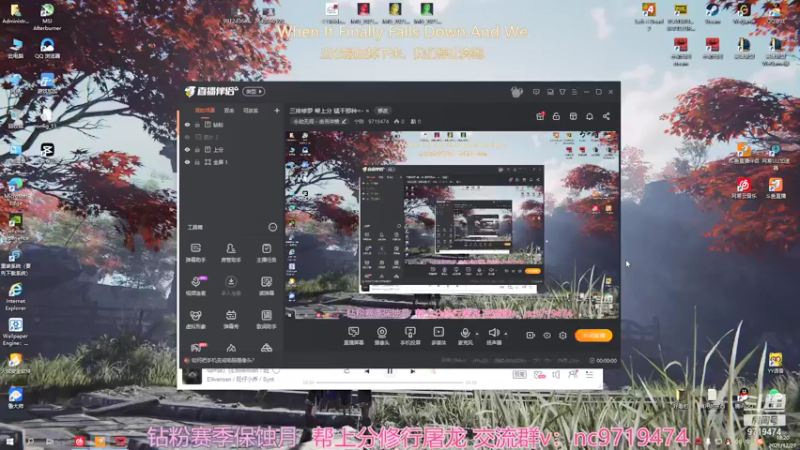This screenshot has width=800, height=450.
Task: Open MSI Afterburner desktop icon
Action: [x=47, y=17]
